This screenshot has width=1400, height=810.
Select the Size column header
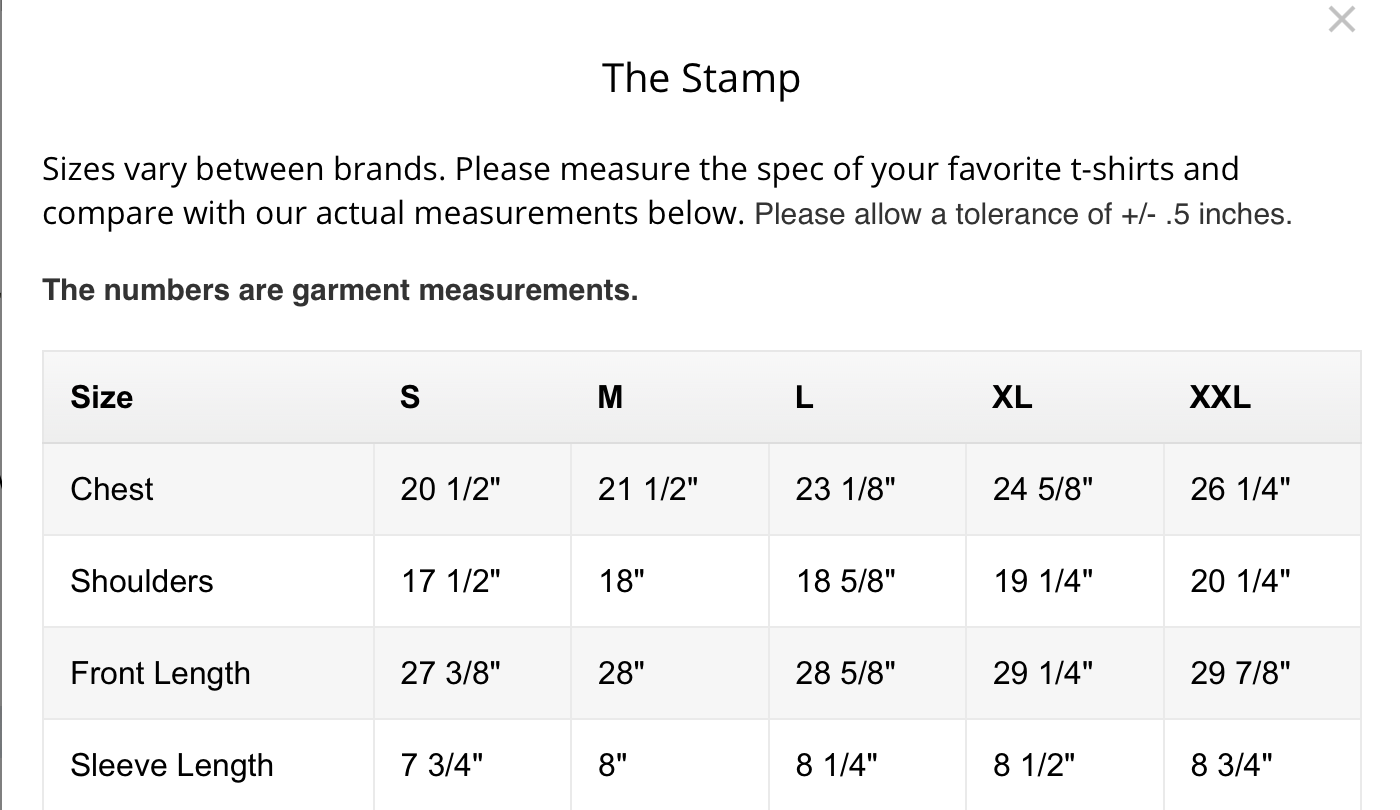tap(102, 397)
